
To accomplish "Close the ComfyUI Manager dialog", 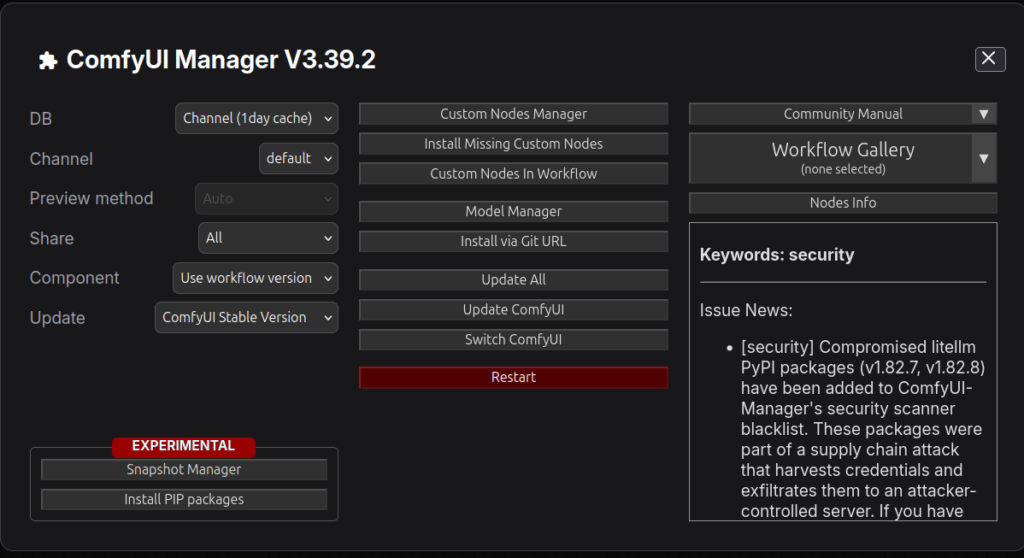I will [989, 59].
